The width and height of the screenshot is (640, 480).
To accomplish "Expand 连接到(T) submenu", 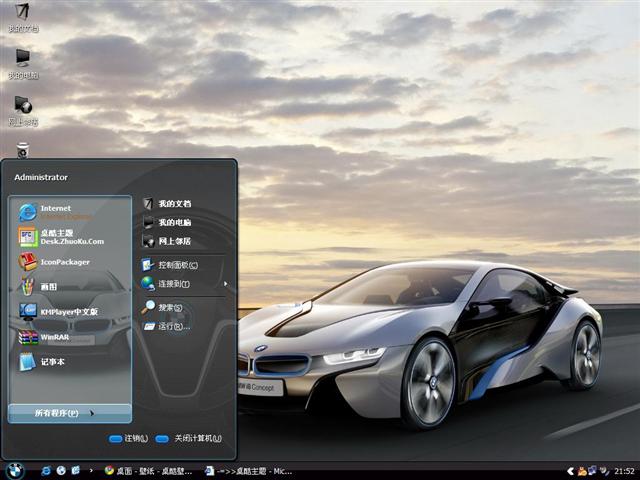I will [x=184, y=284].
